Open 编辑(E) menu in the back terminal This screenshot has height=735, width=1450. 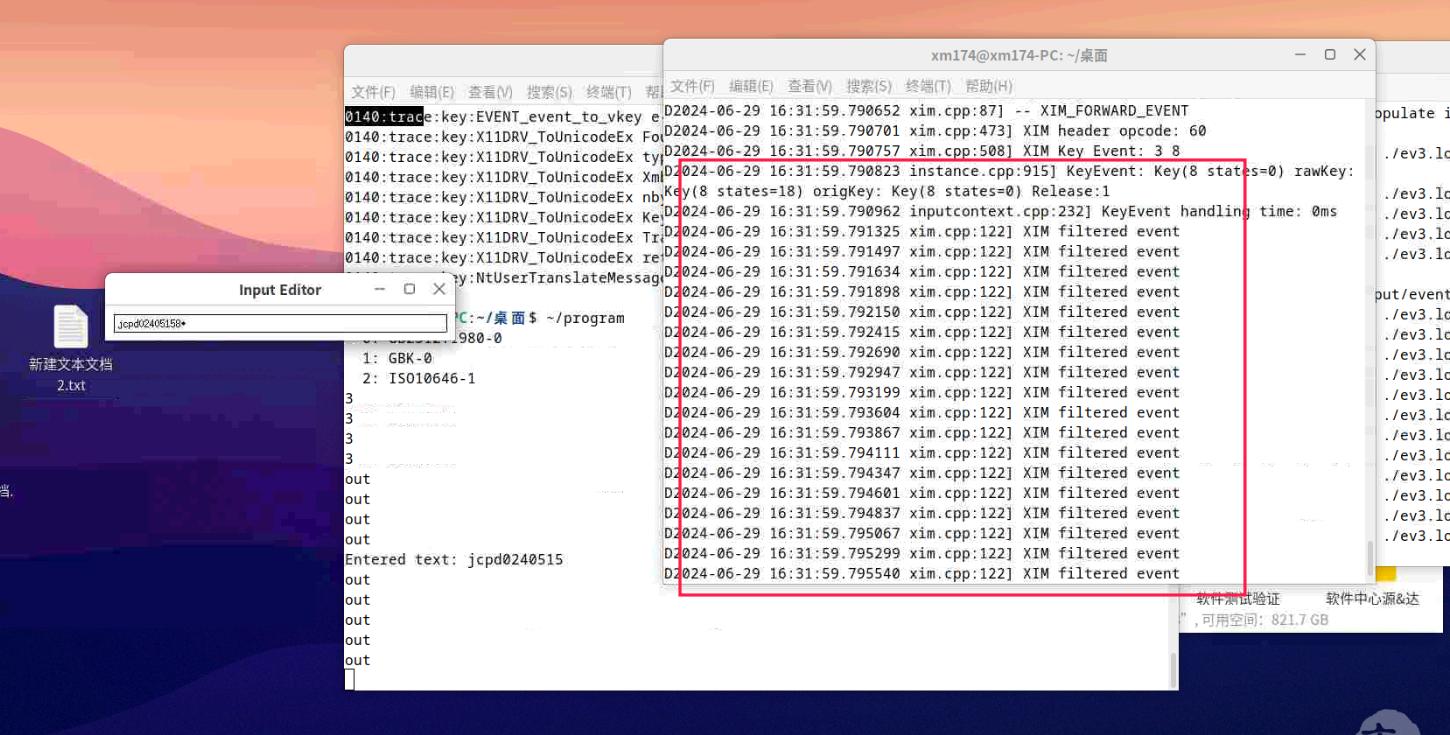tap(432, 92)
